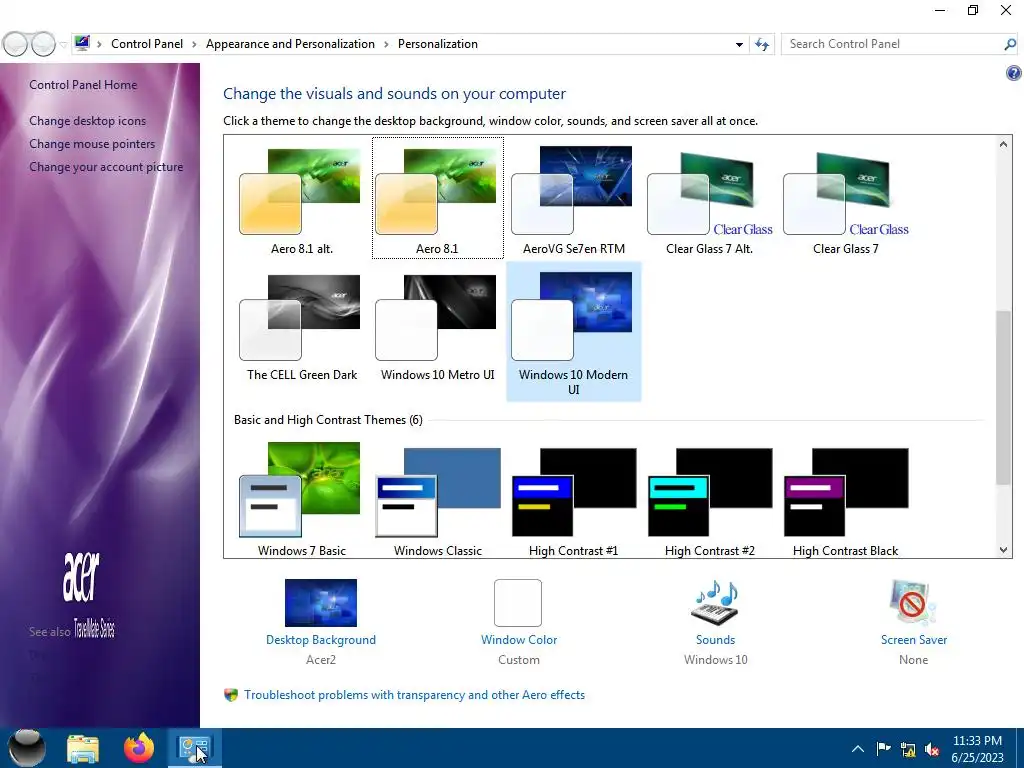Viewport: 1024px width, 768px height.
Task: Click the address bar refresh icon
Action: 761,44
